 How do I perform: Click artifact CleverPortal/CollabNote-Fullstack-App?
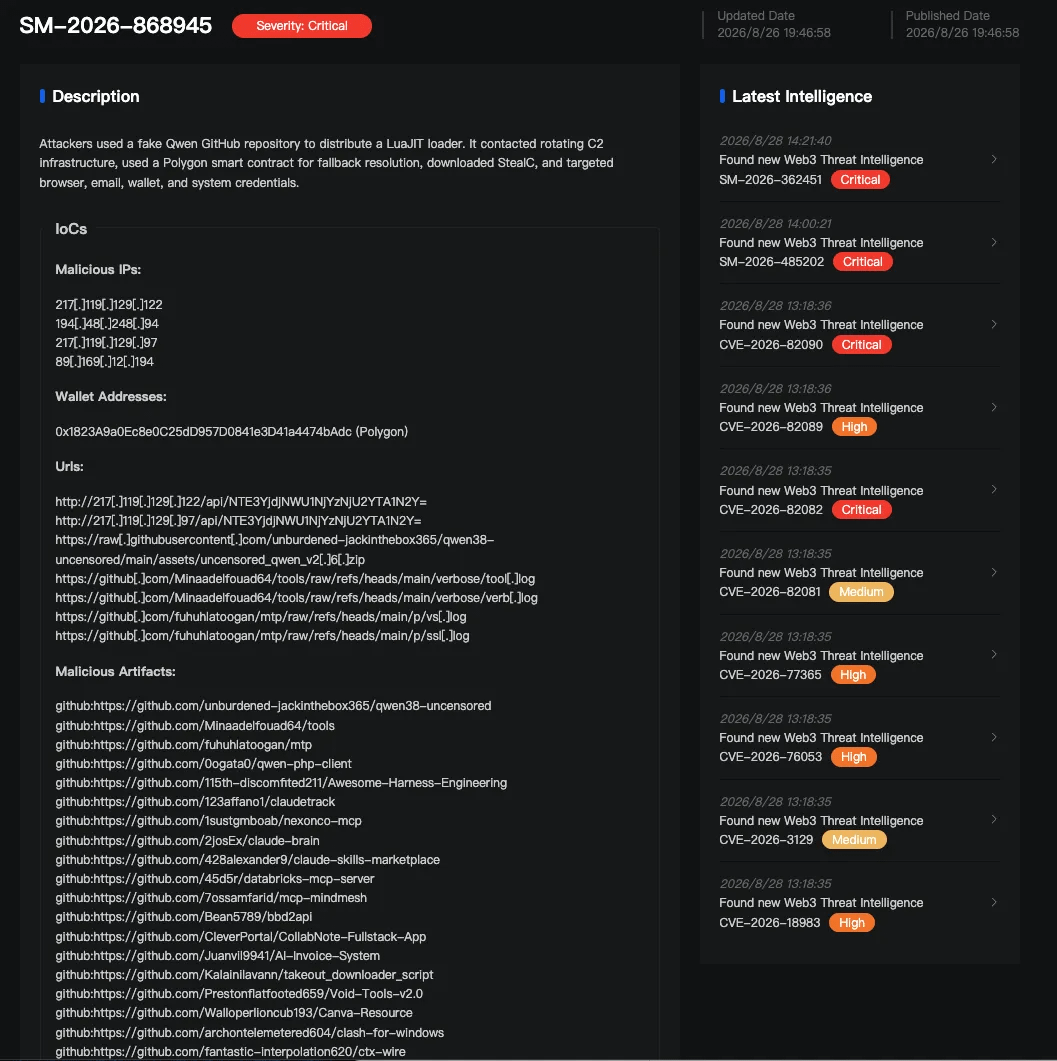pyautogui.click(x=241, y=936)
